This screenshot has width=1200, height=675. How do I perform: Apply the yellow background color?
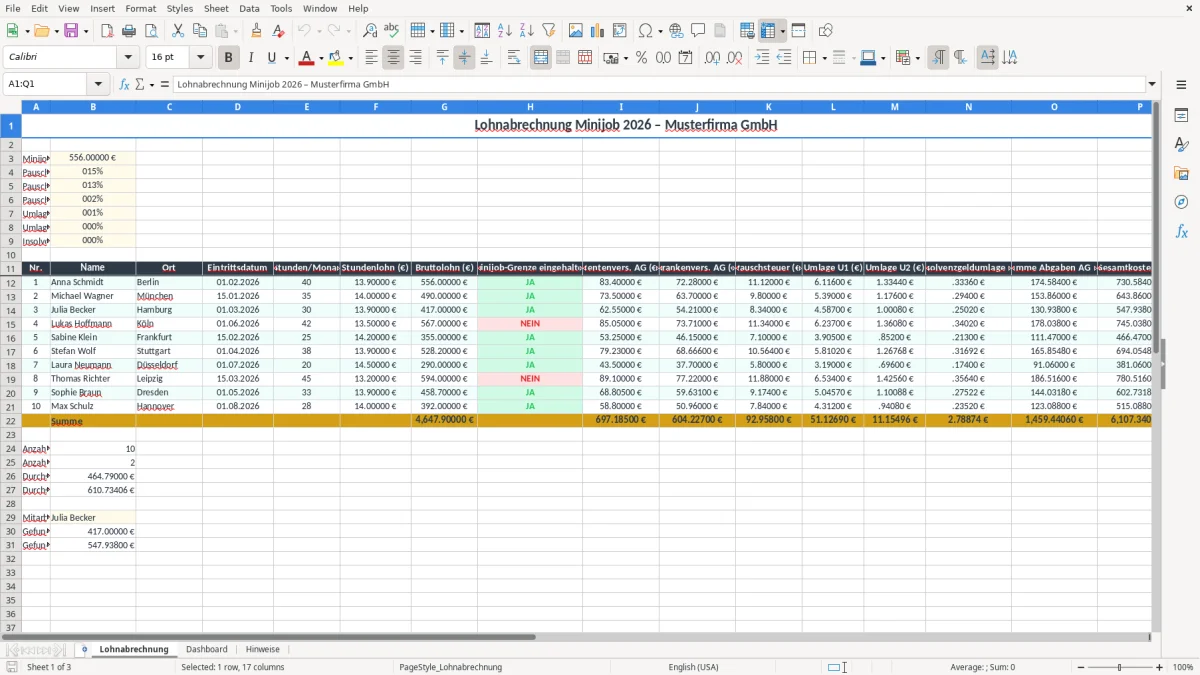coord(337,58)
